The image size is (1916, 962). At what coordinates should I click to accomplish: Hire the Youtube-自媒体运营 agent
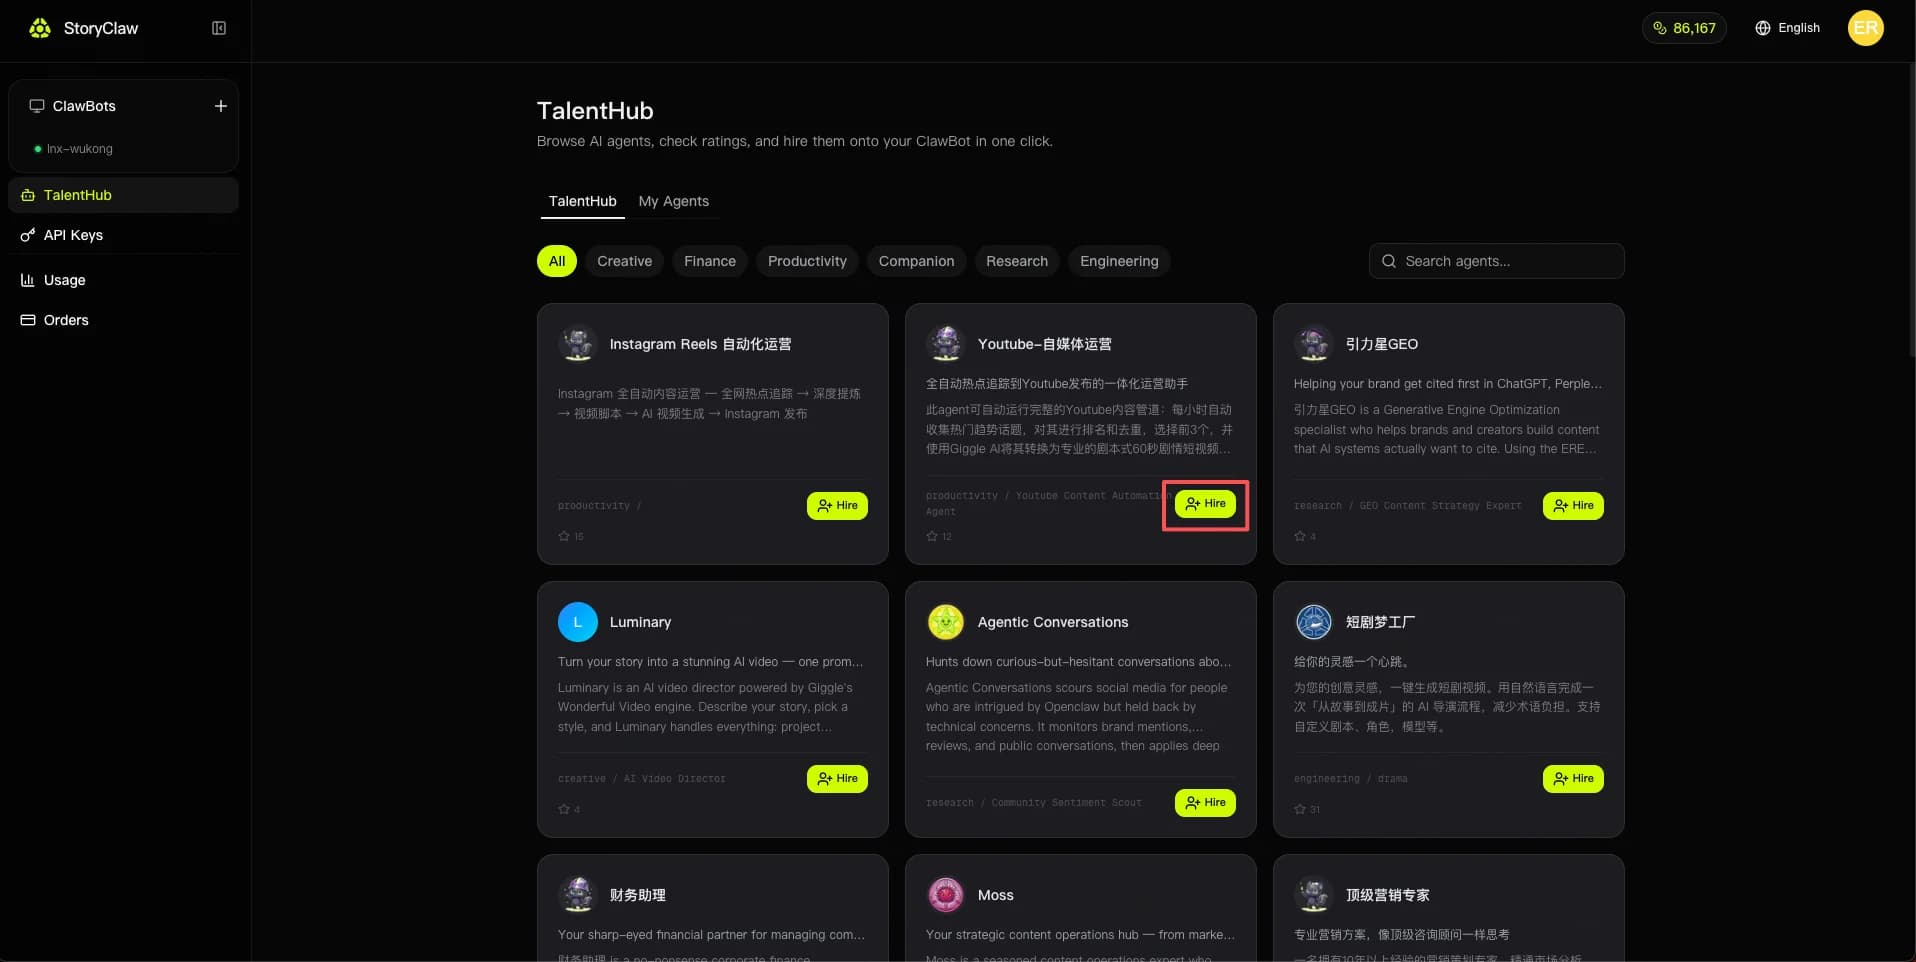click(1205, 504)
